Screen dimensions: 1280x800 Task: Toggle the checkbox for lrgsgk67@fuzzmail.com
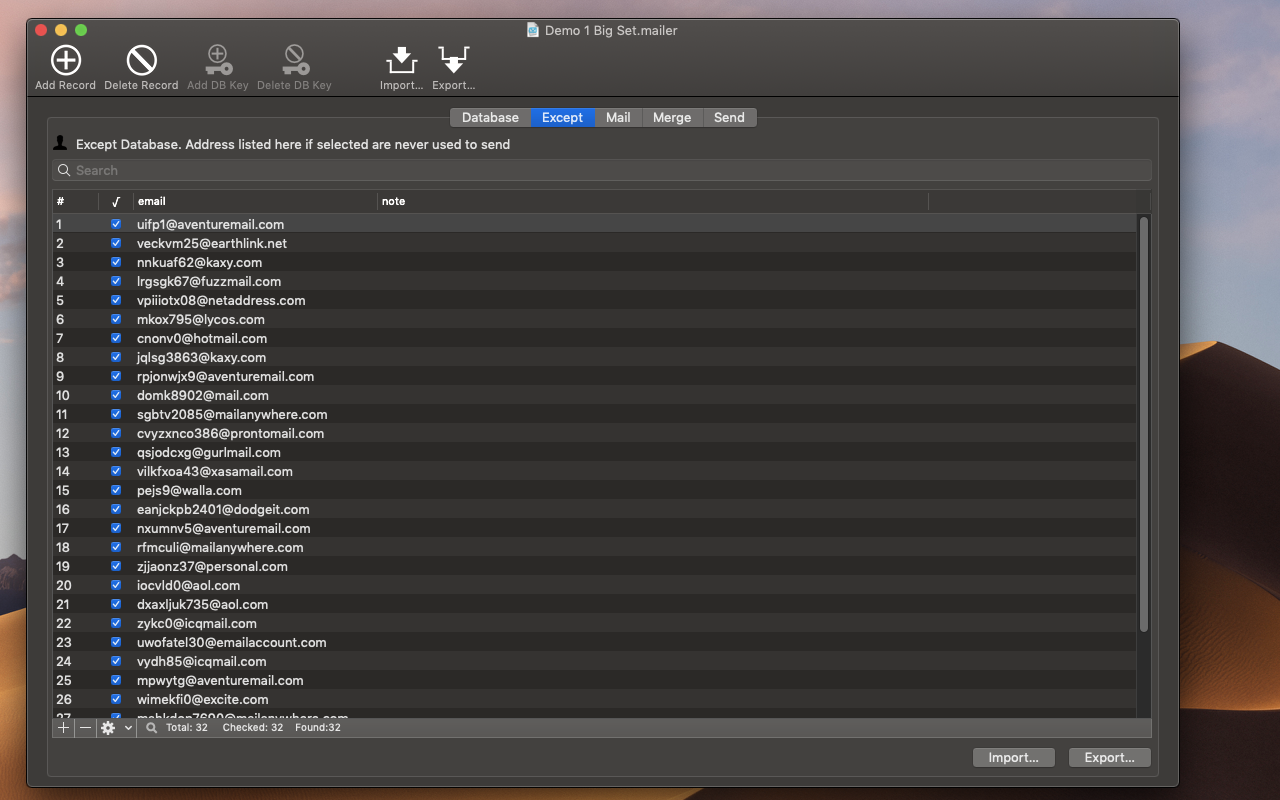tap(116, 281)
